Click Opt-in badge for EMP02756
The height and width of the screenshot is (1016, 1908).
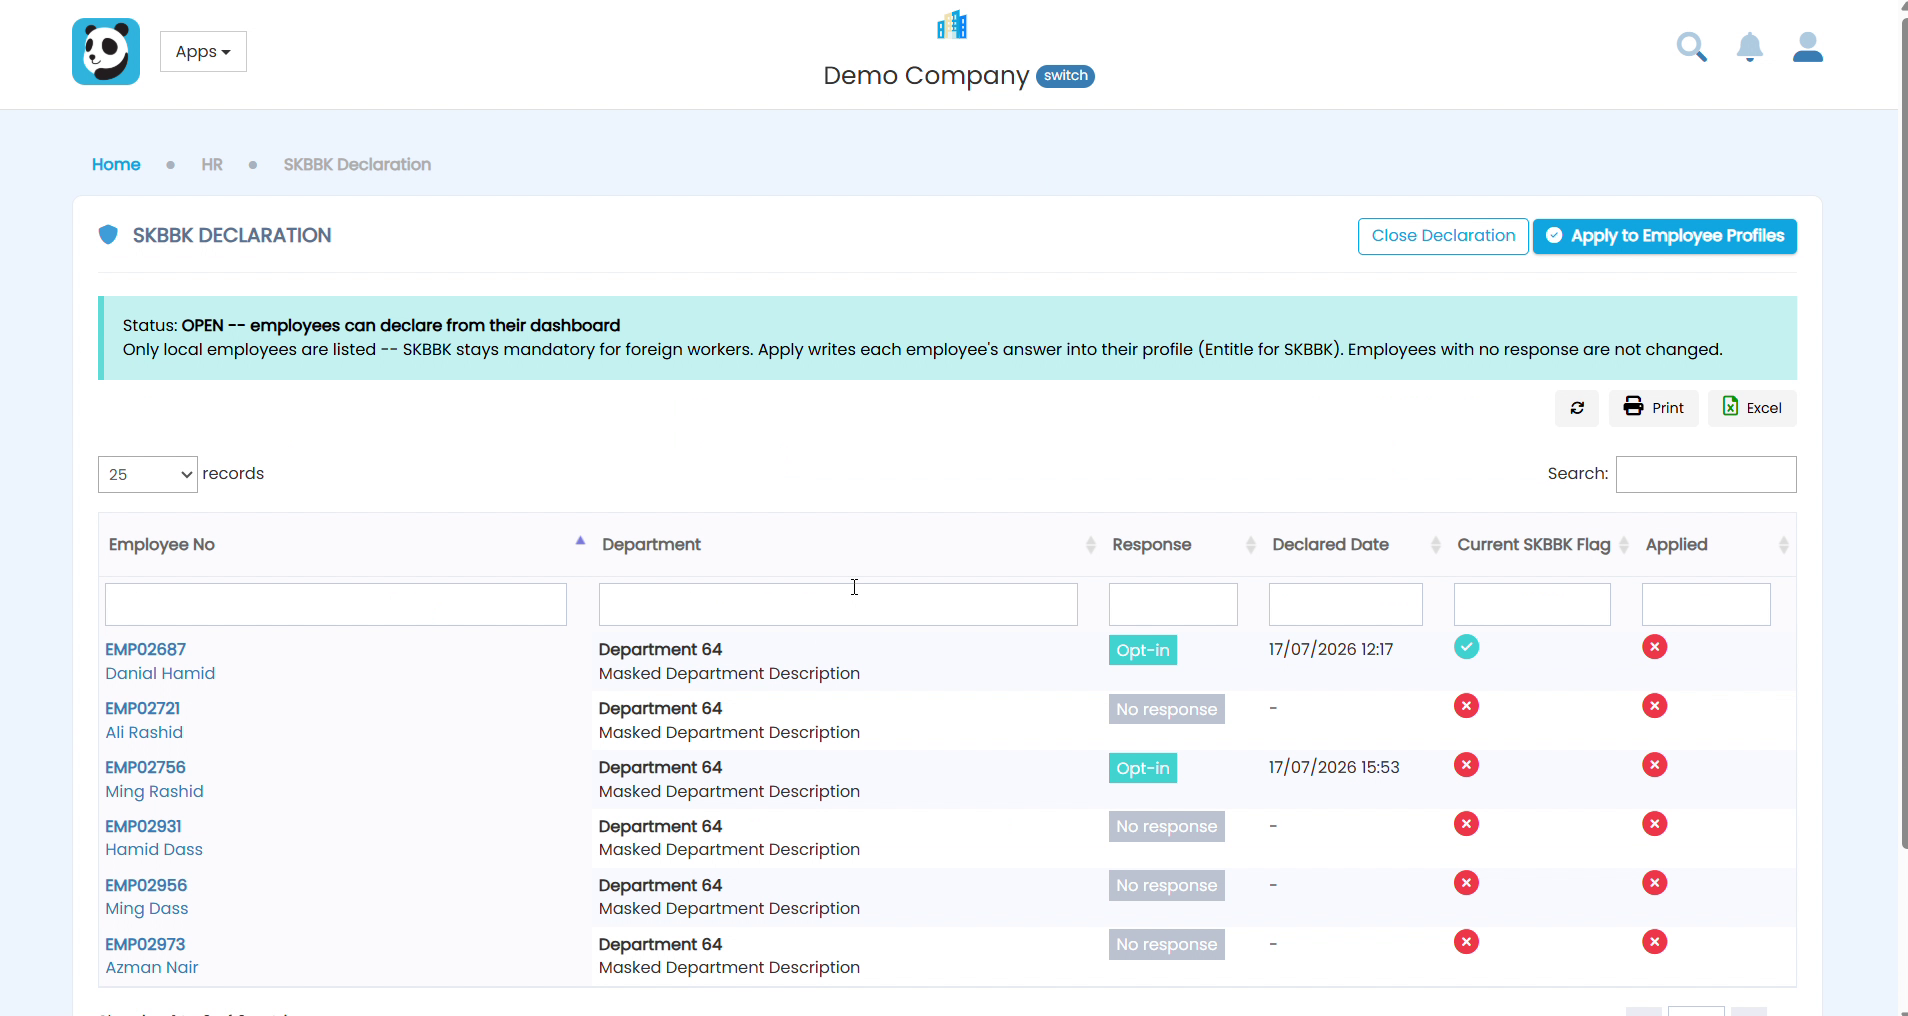1143,768
